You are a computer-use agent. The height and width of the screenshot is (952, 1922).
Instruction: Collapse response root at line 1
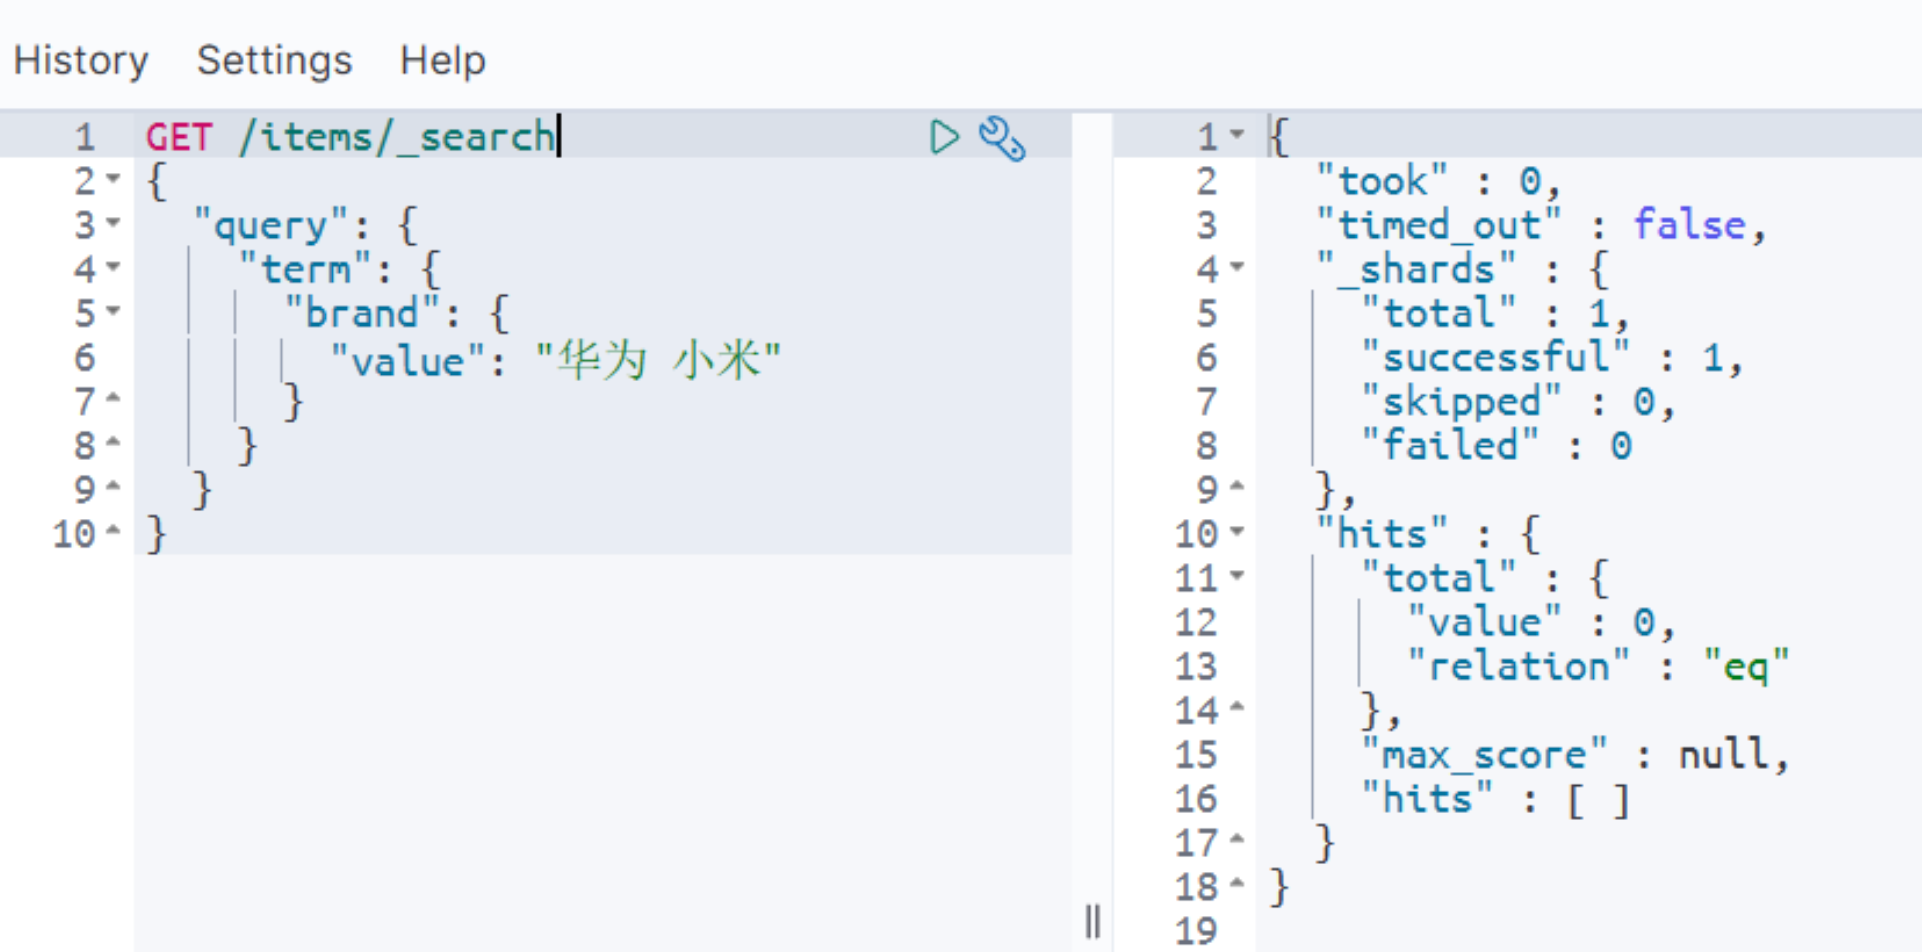(1237, 134)
